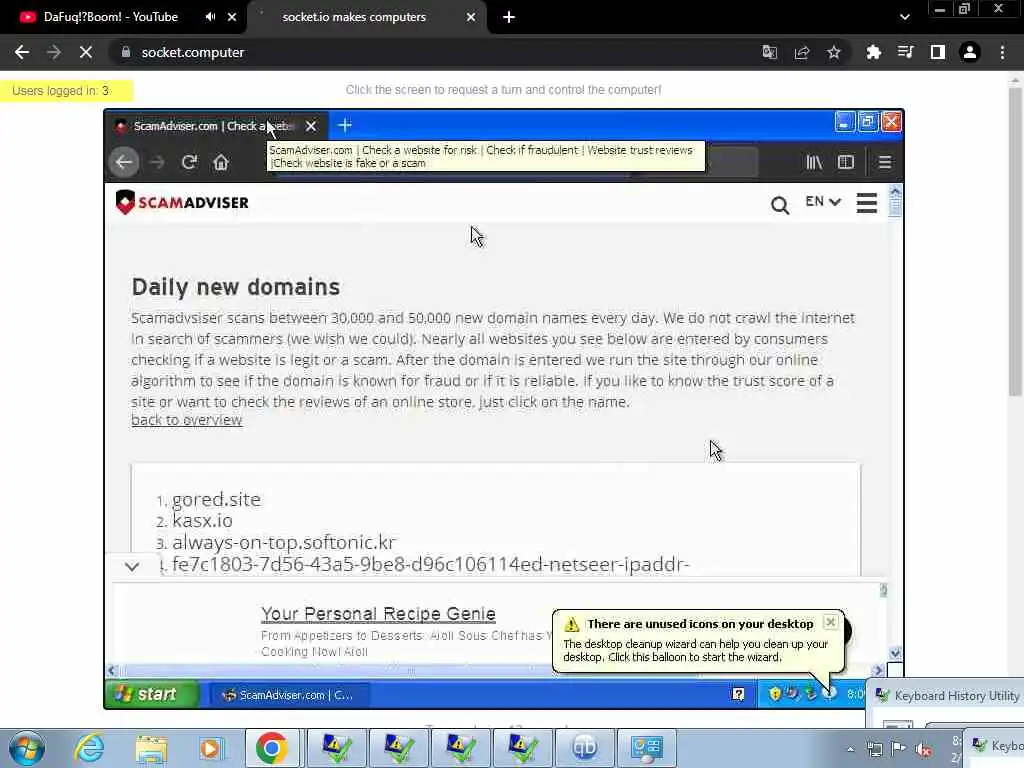Click 'There are unused icons' balloon title
This screenshot has height=768, width=1024.
(700, 624)
